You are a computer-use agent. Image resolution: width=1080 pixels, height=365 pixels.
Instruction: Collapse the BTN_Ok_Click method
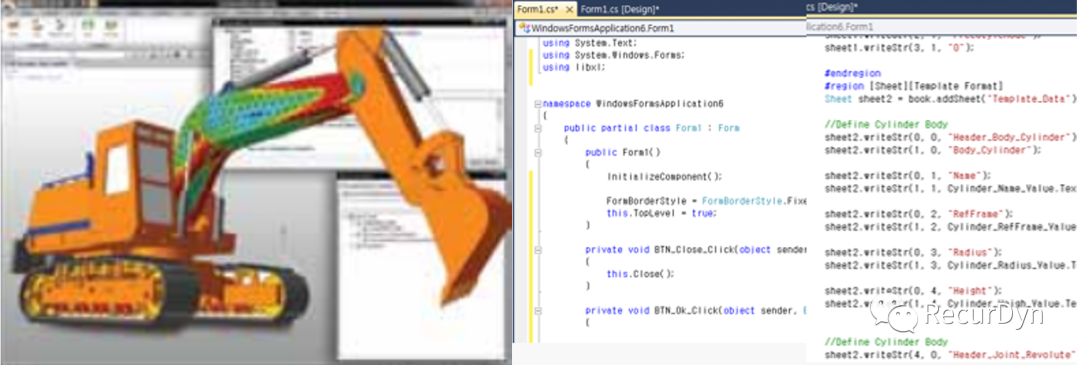tap(537, 311)
